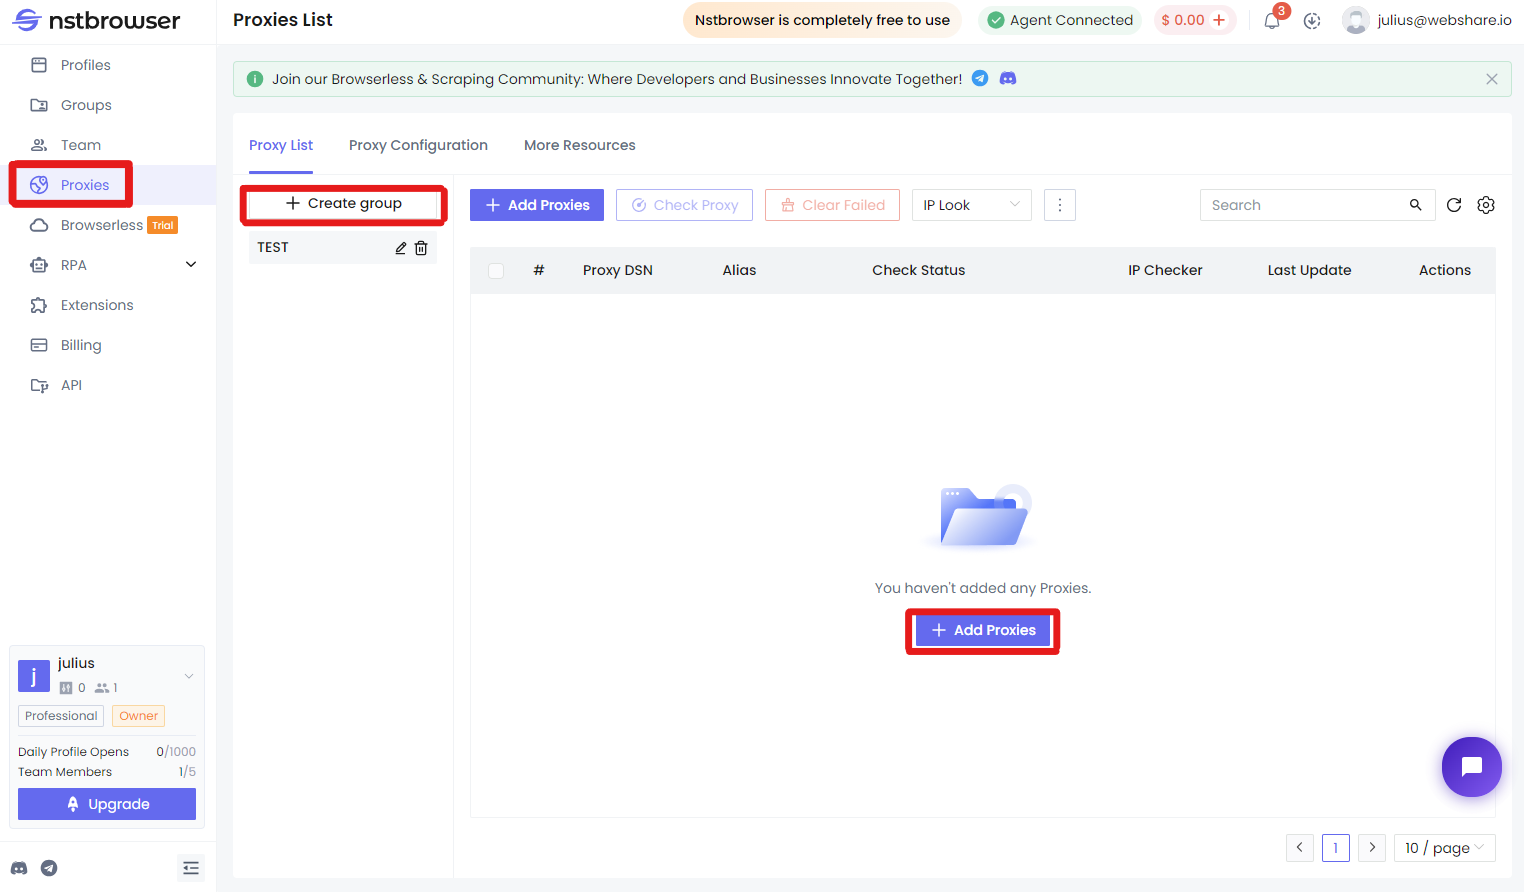This screenshot has height=892, width=1524.
Task: Go to Team section
Action: coord(108,145)
